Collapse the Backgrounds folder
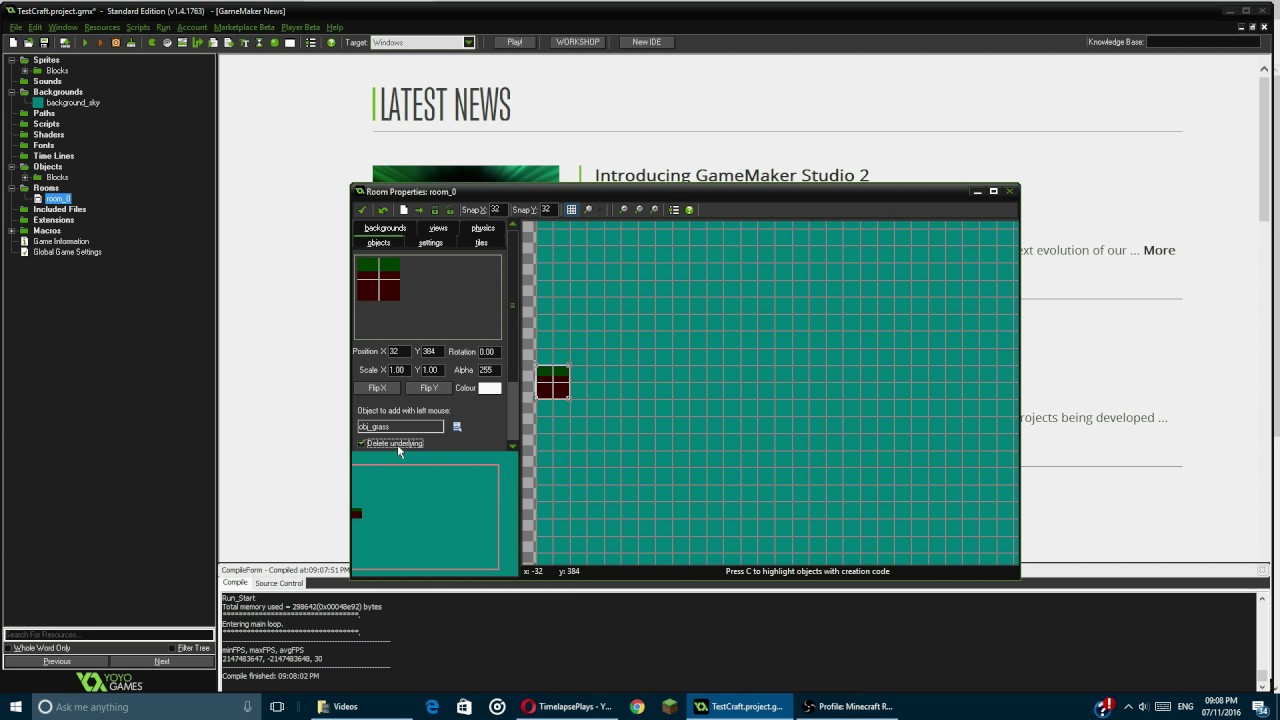Viewport: 1280px width, 720px height. [x=12, y=92]
